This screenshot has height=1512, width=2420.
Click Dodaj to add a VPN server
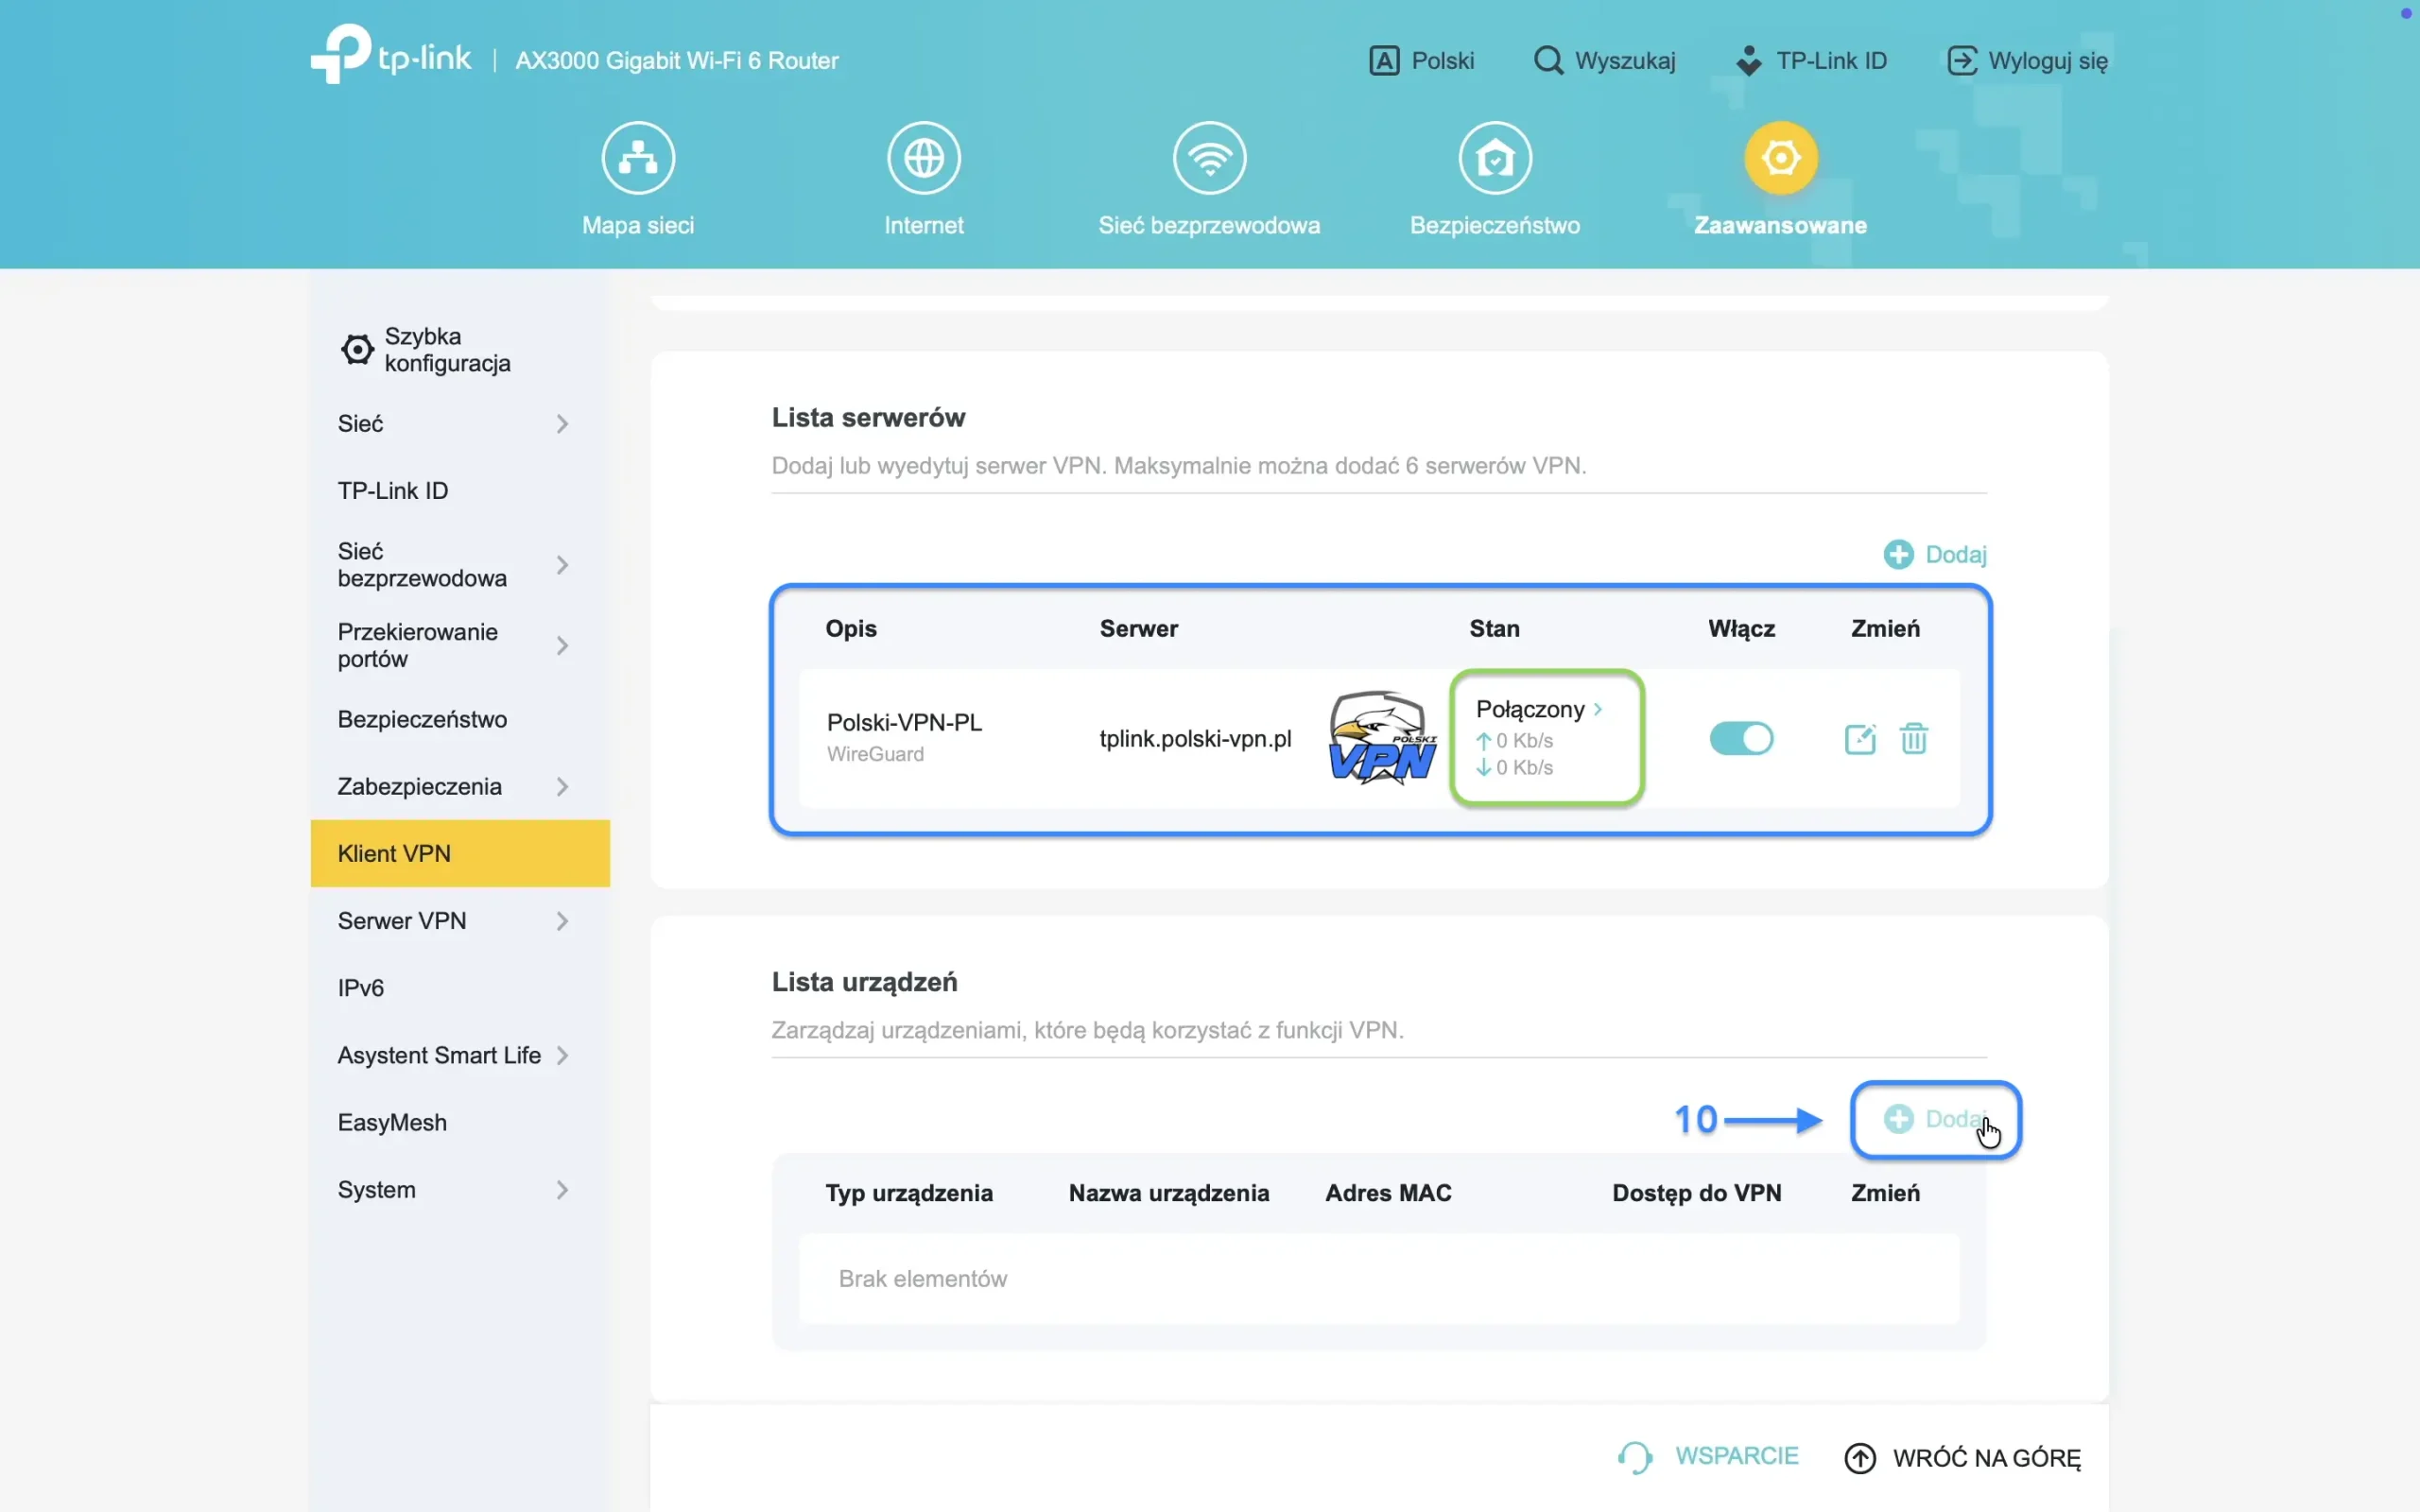1934,553
